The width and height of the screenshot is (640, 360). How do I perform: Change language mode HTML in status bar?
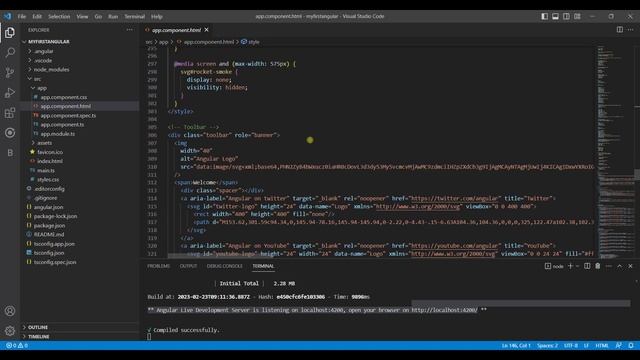tap(602, 345)
